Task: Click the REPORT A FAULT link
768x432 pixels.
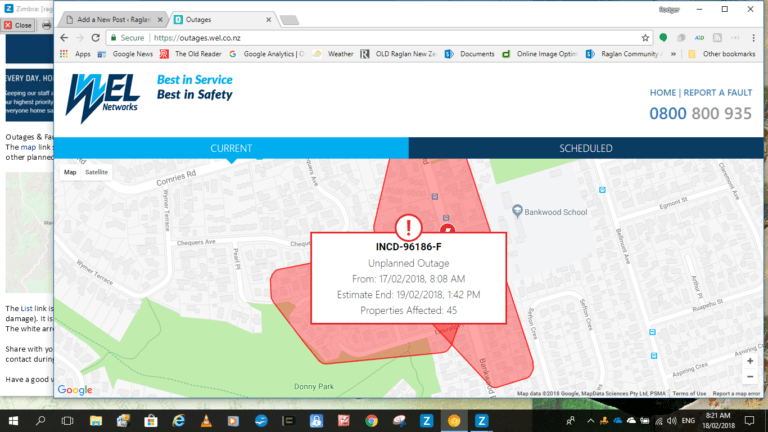Action: [718, 93]
